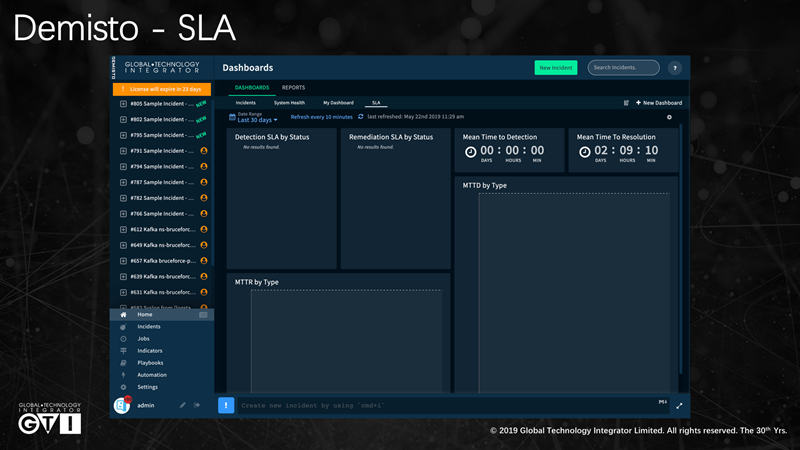
Task: Click the dashboard vertical scrollbar
Action: pyautogui.click(x=681, y=249)
